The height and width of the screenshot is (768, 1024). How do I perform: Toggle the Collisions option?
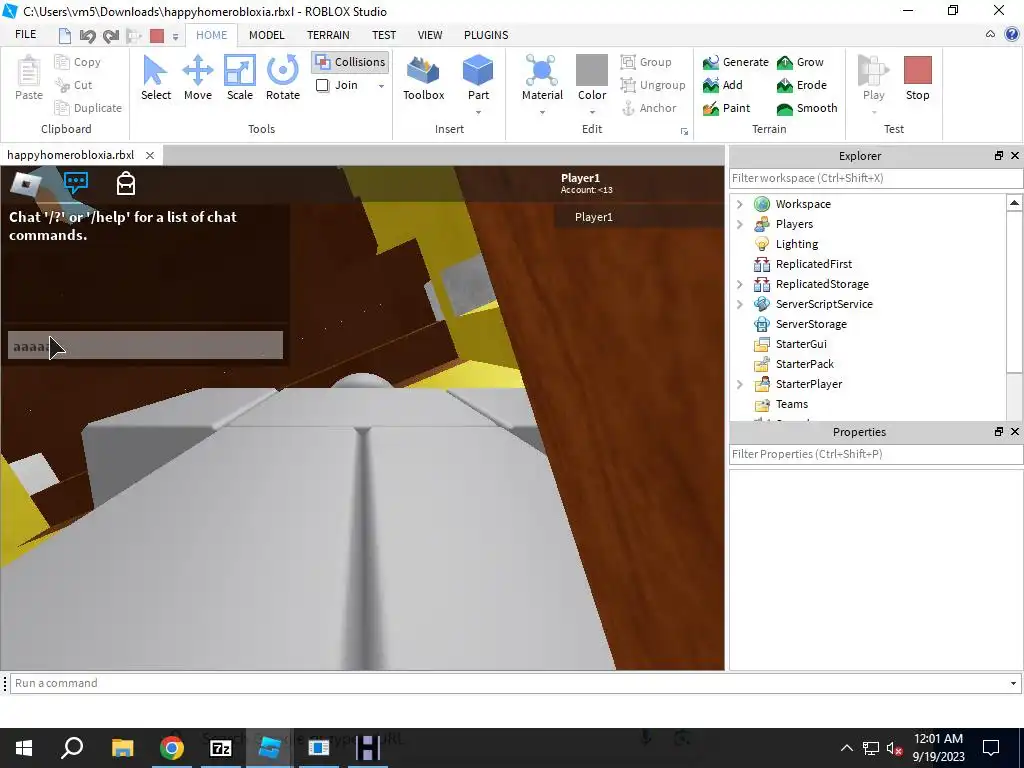pos(350,62)
